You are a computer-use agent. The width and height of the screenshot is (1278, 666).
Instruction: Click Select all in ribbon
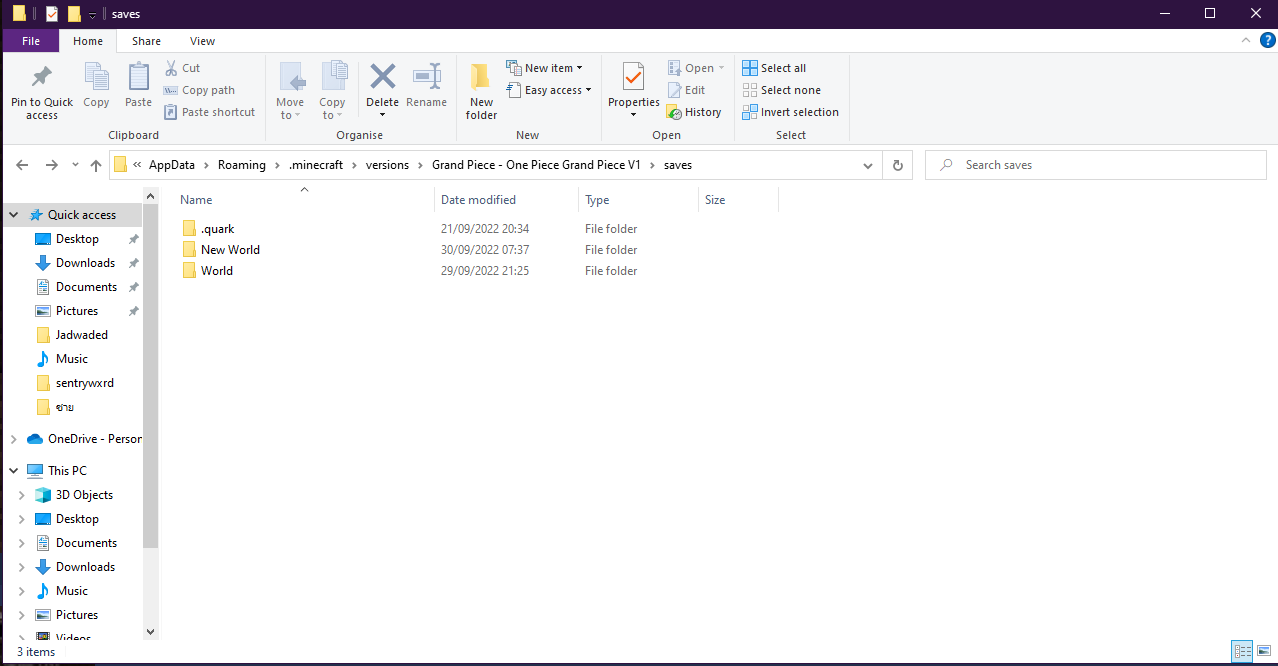coord(774,68)
